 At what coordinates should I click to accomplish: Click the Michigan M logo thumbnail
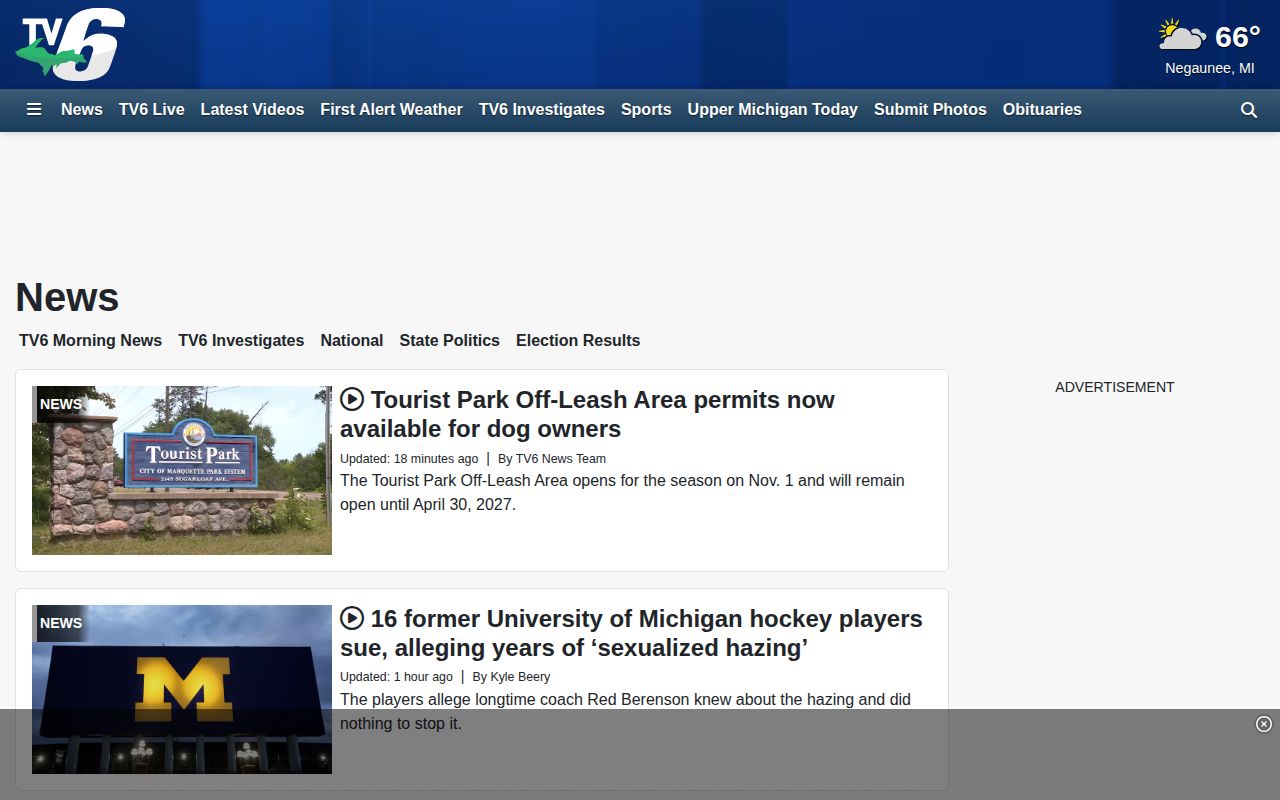click(x=182, y=689)
